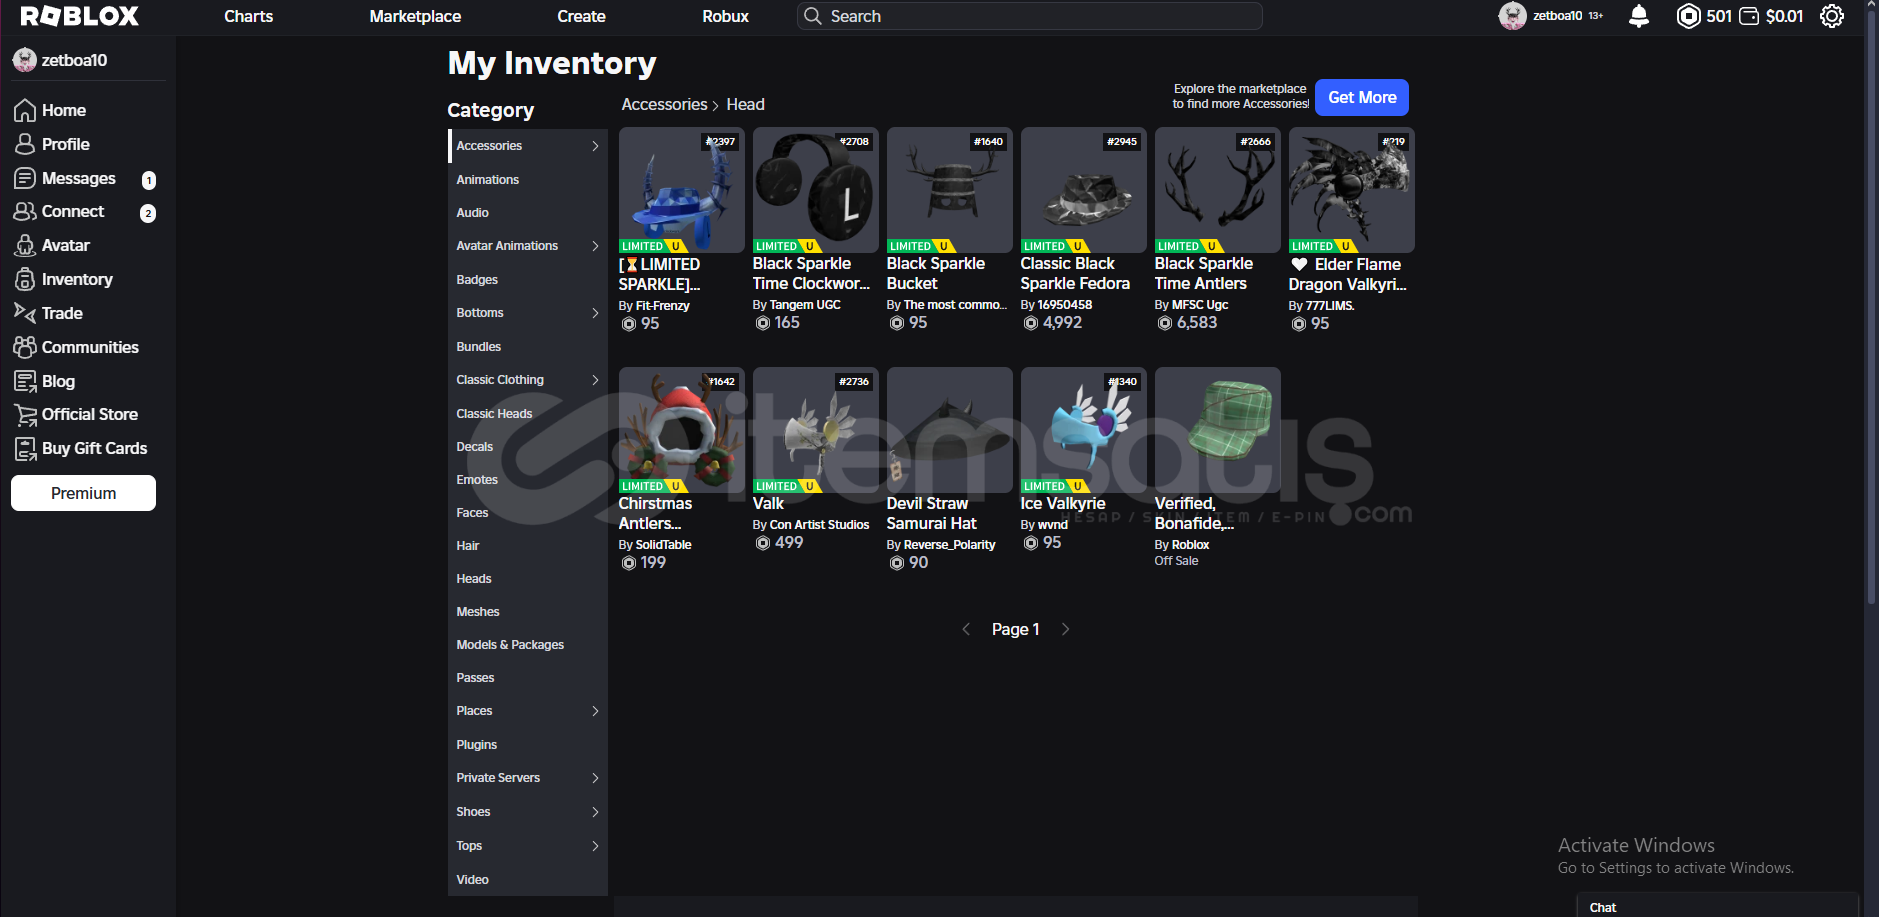Expand the Avatar Animations category

pos(595,246)
